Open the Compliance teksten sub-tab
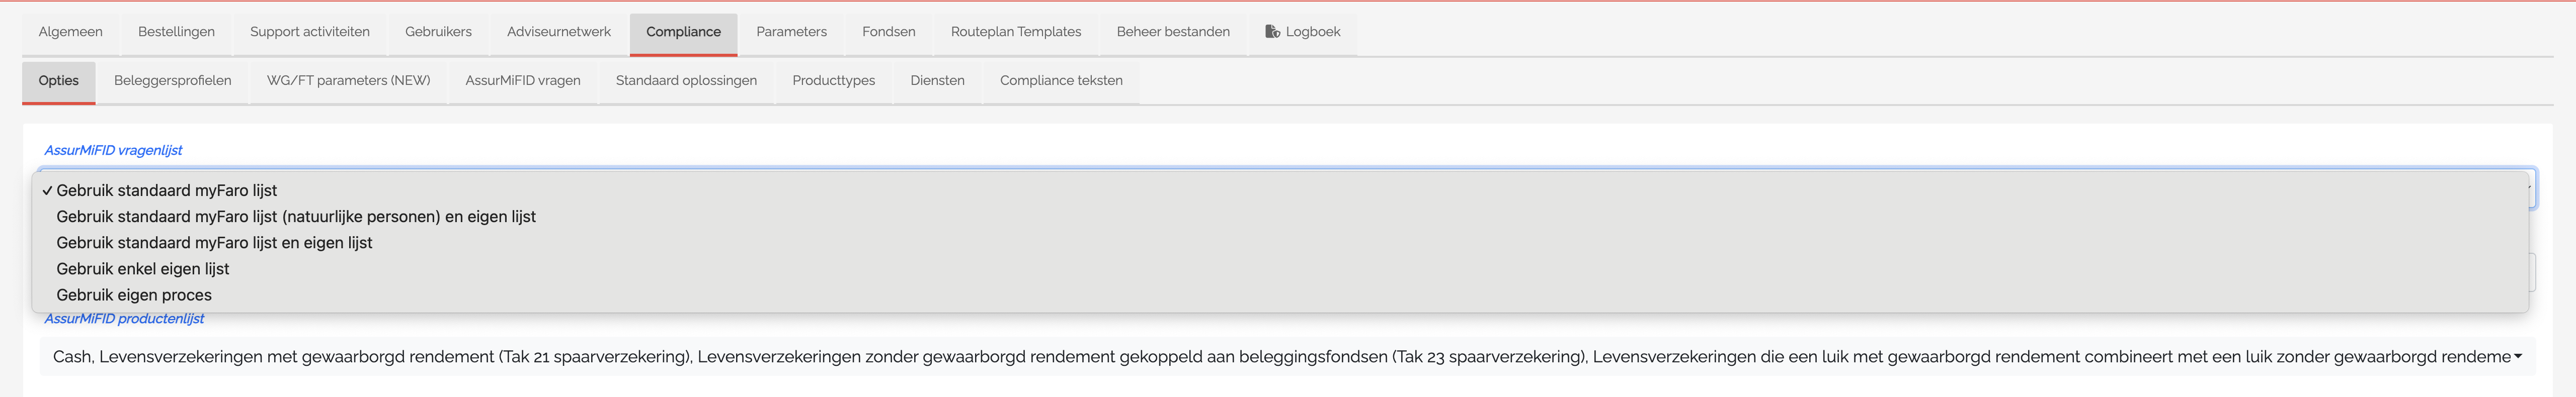Image resolution: width=2576 pixels, height=397 pixels. tap(1061, 81)
